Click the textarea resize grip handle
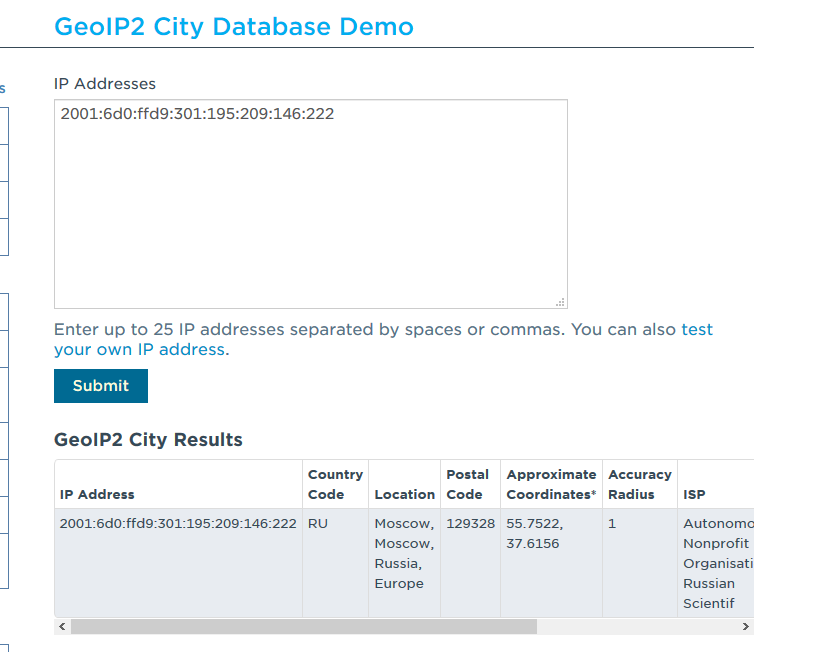 click(561, 303)
